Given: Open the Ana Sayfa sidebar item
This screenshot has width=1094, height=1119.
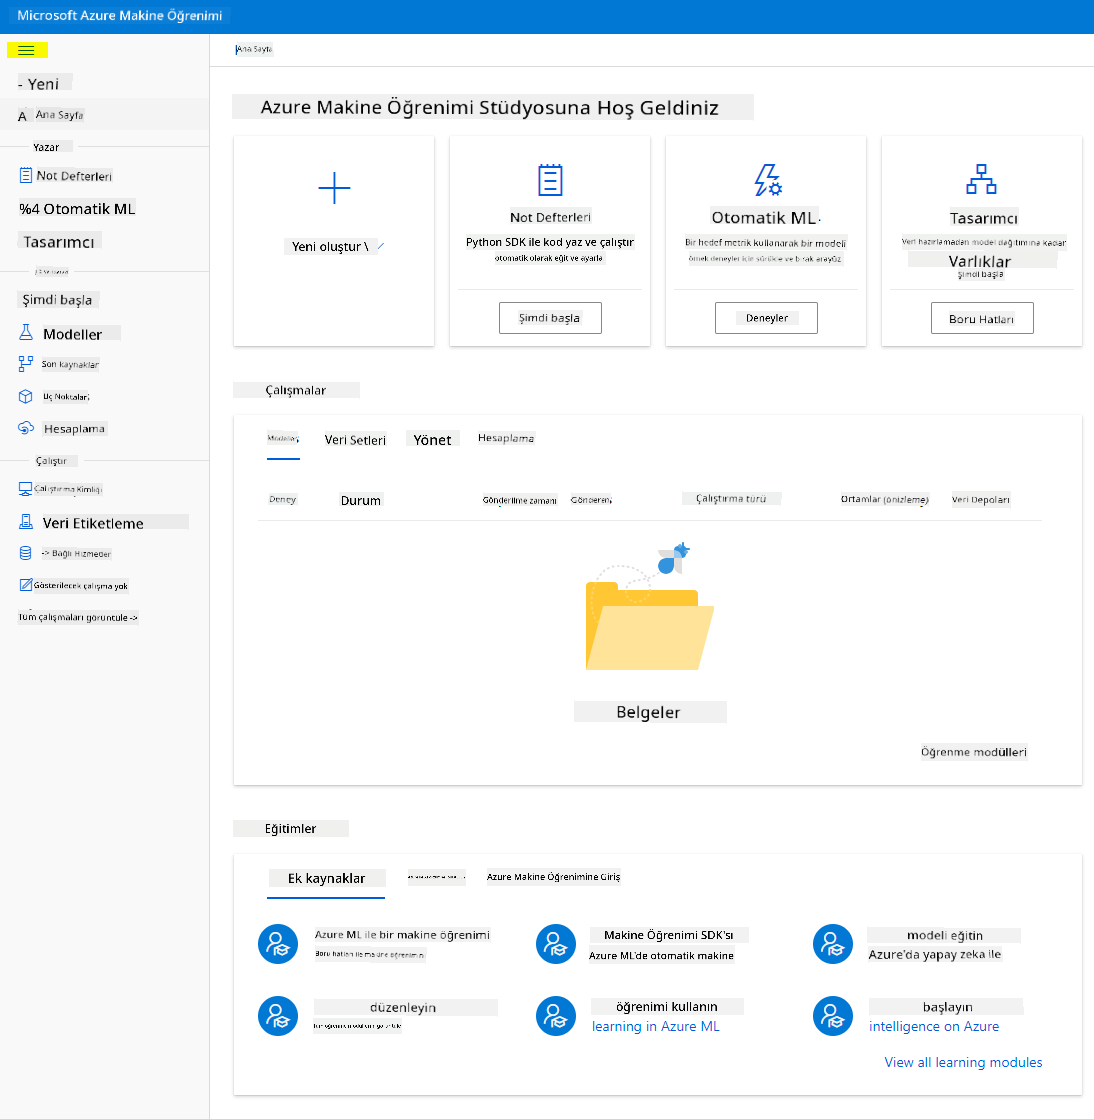Looking at the screenshot, I should (x=59, y=115).
